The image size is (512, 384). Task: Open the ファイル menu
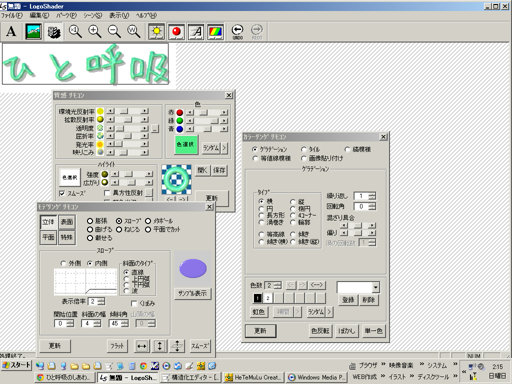11,15
